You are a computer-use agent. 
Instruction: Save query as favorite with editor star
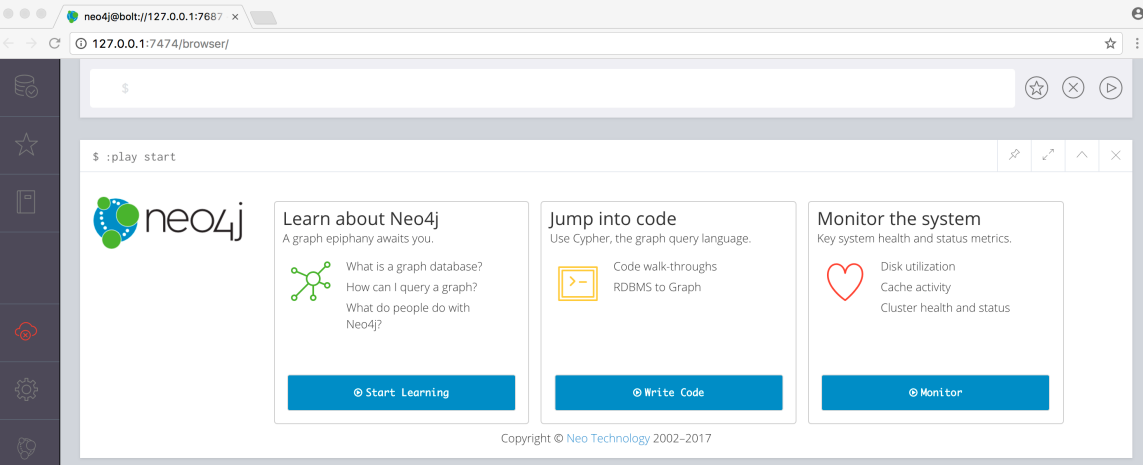coord(1037,88)
